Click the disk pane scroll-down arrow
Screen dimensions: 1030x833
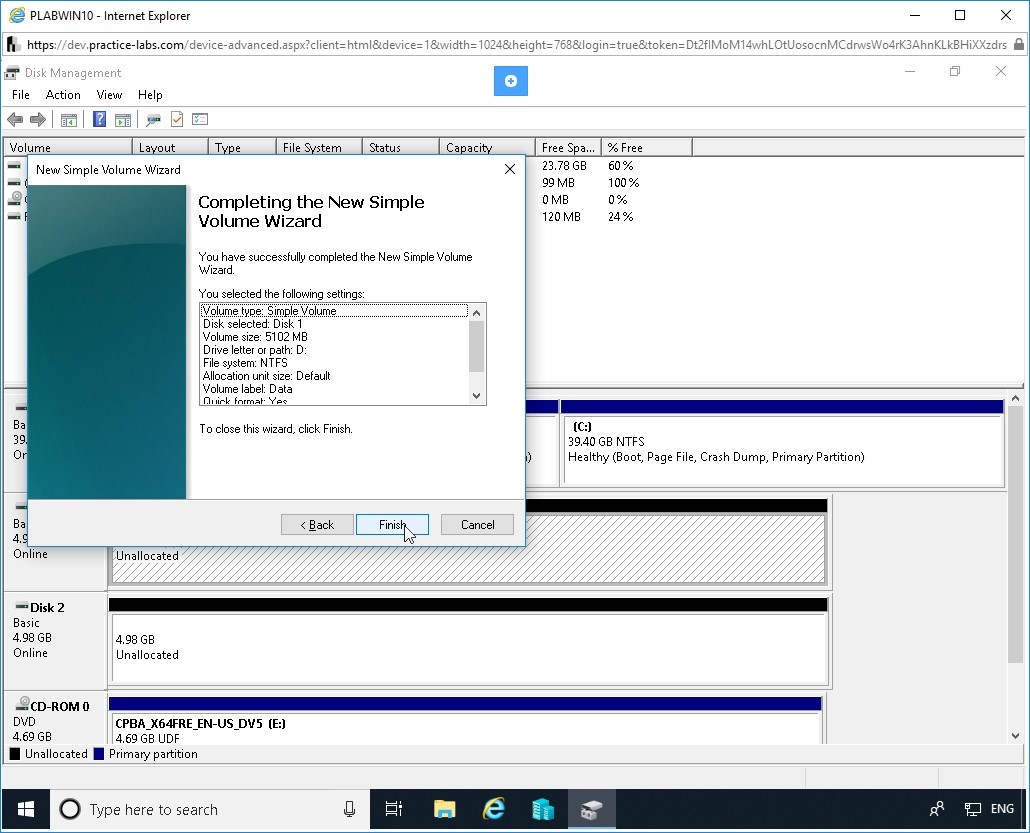point(1016,736)
